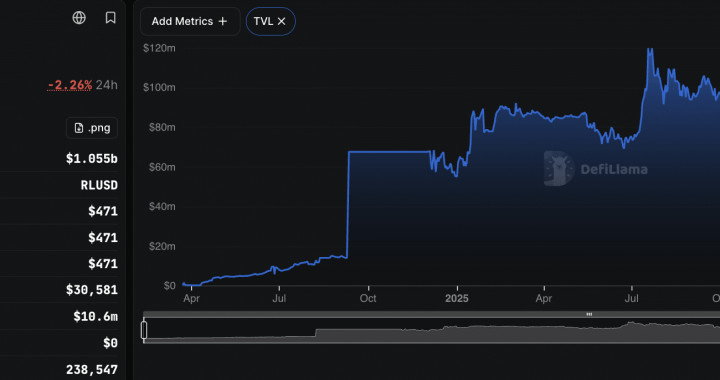Click the $100m y-axis label
Screen dimensions: 720x380
click(x=159, y=87)
